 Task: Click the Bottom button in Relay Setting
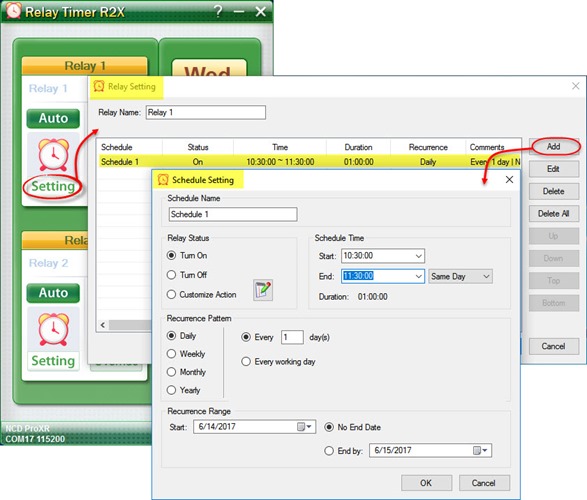pos(554,303)
